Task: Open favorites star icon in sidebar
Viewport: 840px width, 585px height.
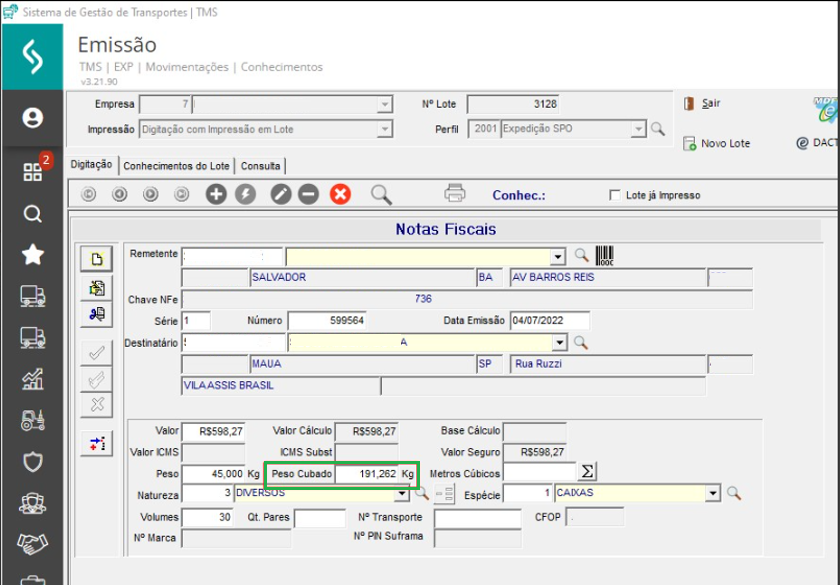Action: pyautogui.click(x=32, y=254)
